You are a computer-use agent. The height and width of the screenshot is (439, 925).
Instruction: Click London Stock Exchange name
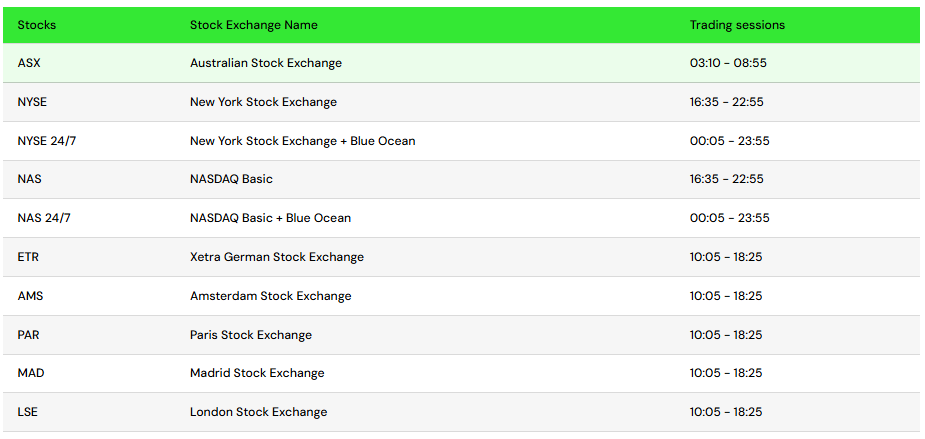click(258, 412)
